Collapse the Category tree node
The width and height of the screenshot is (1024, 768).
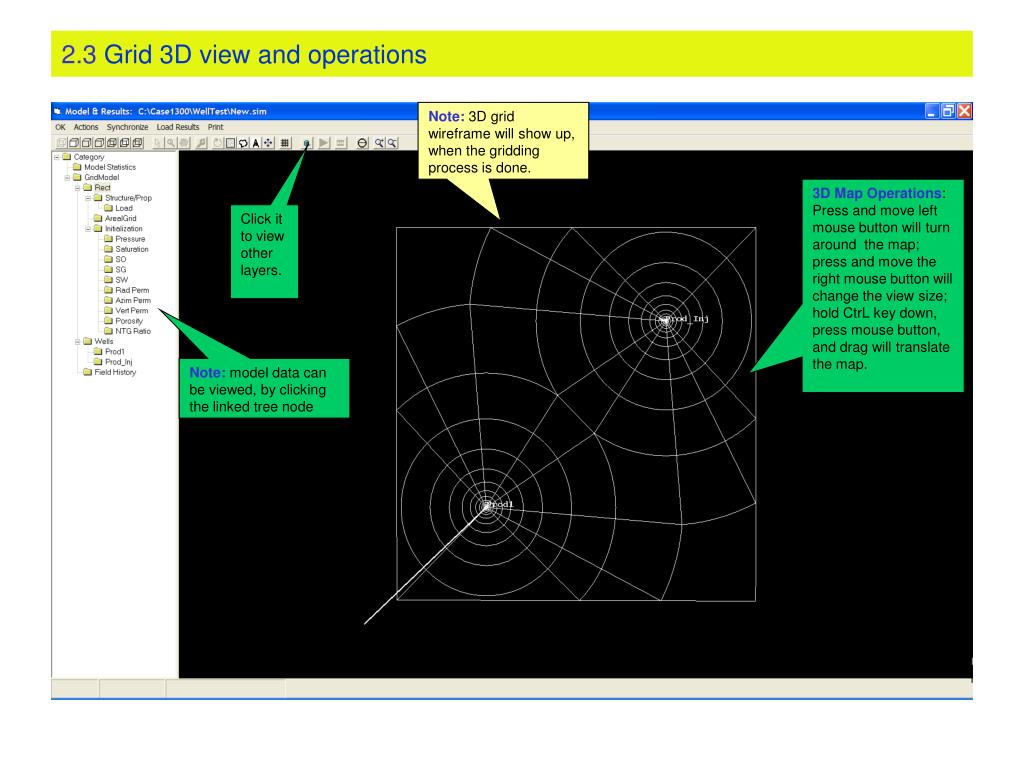click(57, 157)
